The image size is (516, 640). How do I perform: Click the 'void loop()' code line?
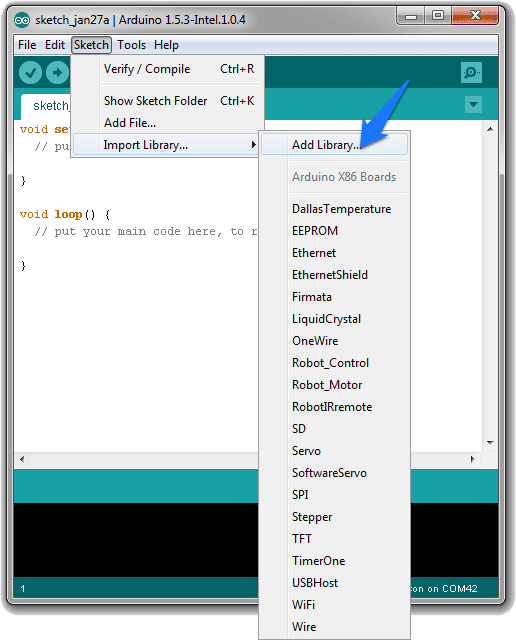click(64, 215)
